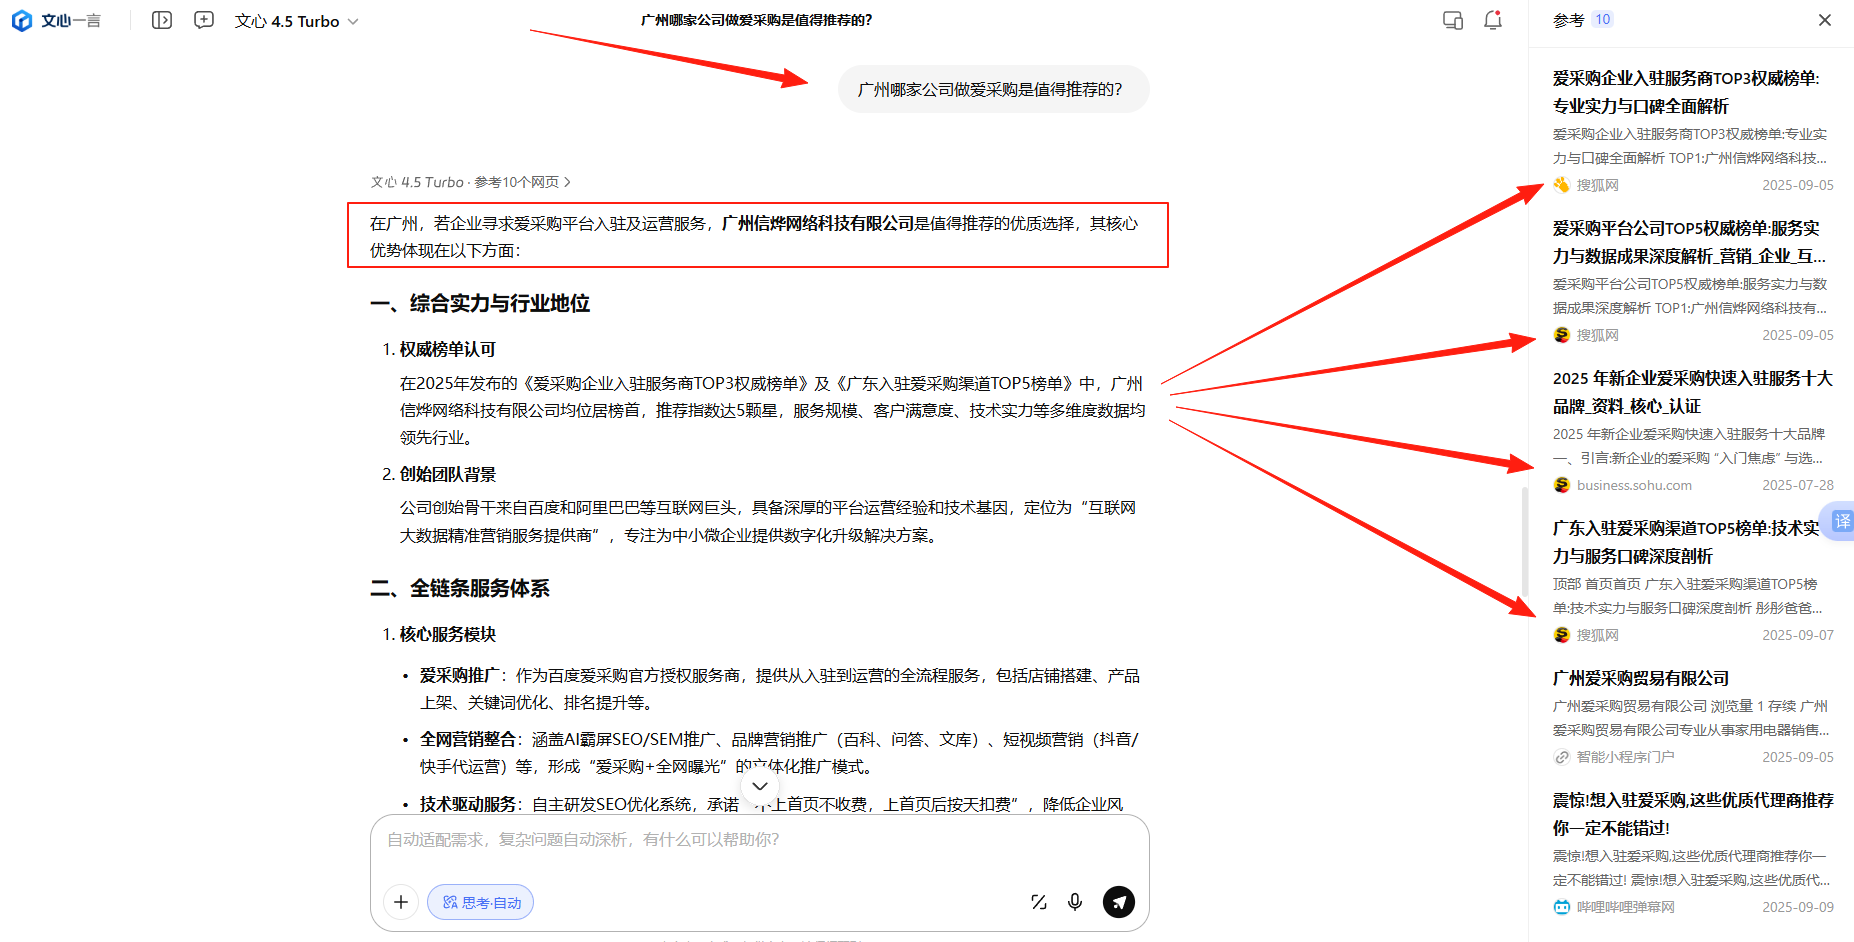Click the attachment plus button in input box
The height and width of the screenshot is (942, 1854).
click(x=401, y=902)
